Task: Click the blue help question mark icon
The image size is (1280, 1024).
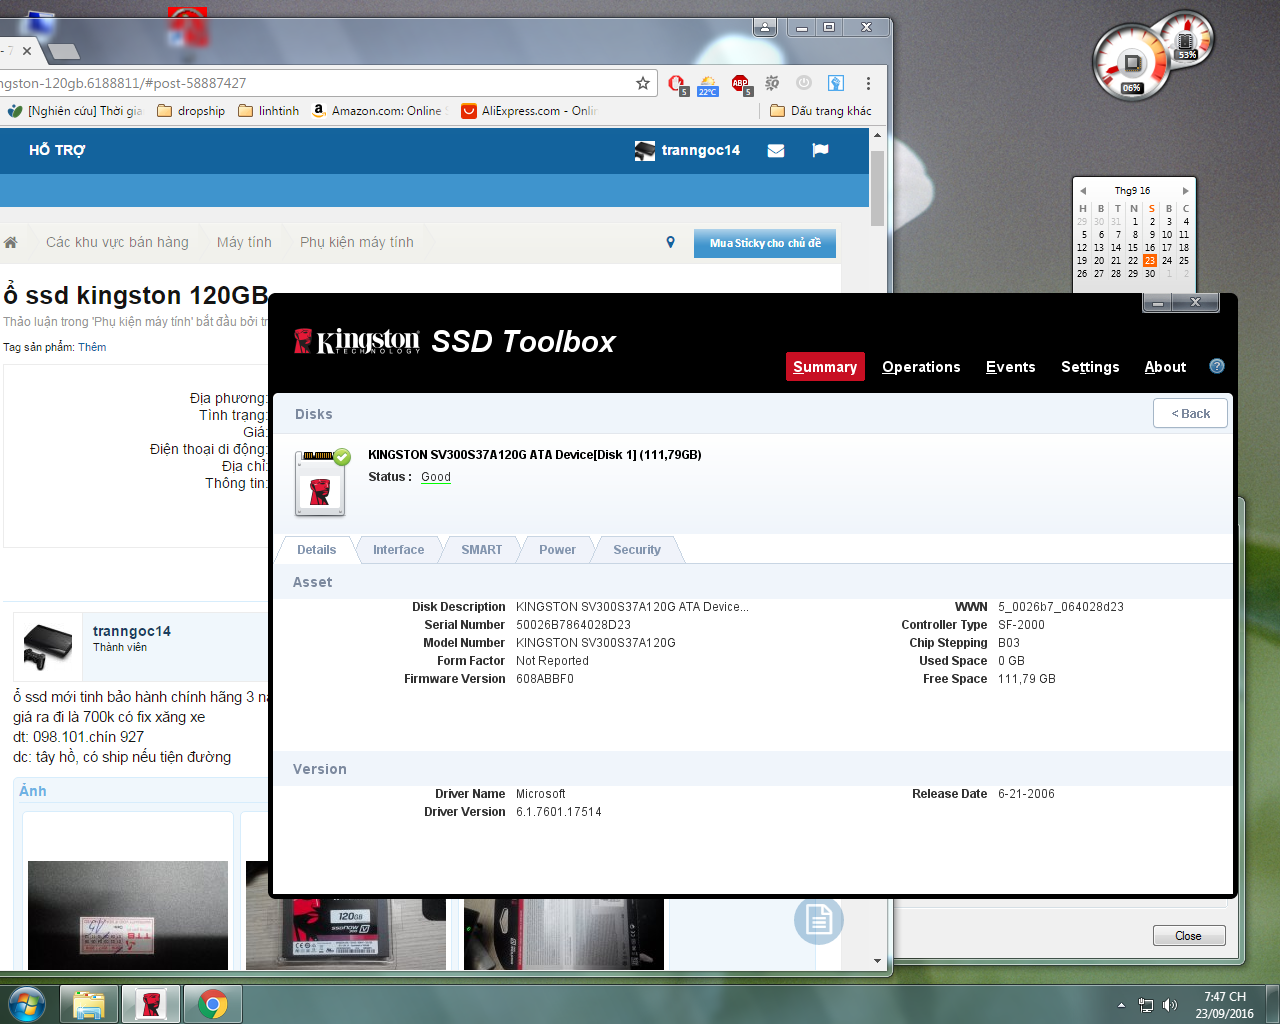Action: pyautogui.click(x=1217, y=366)
